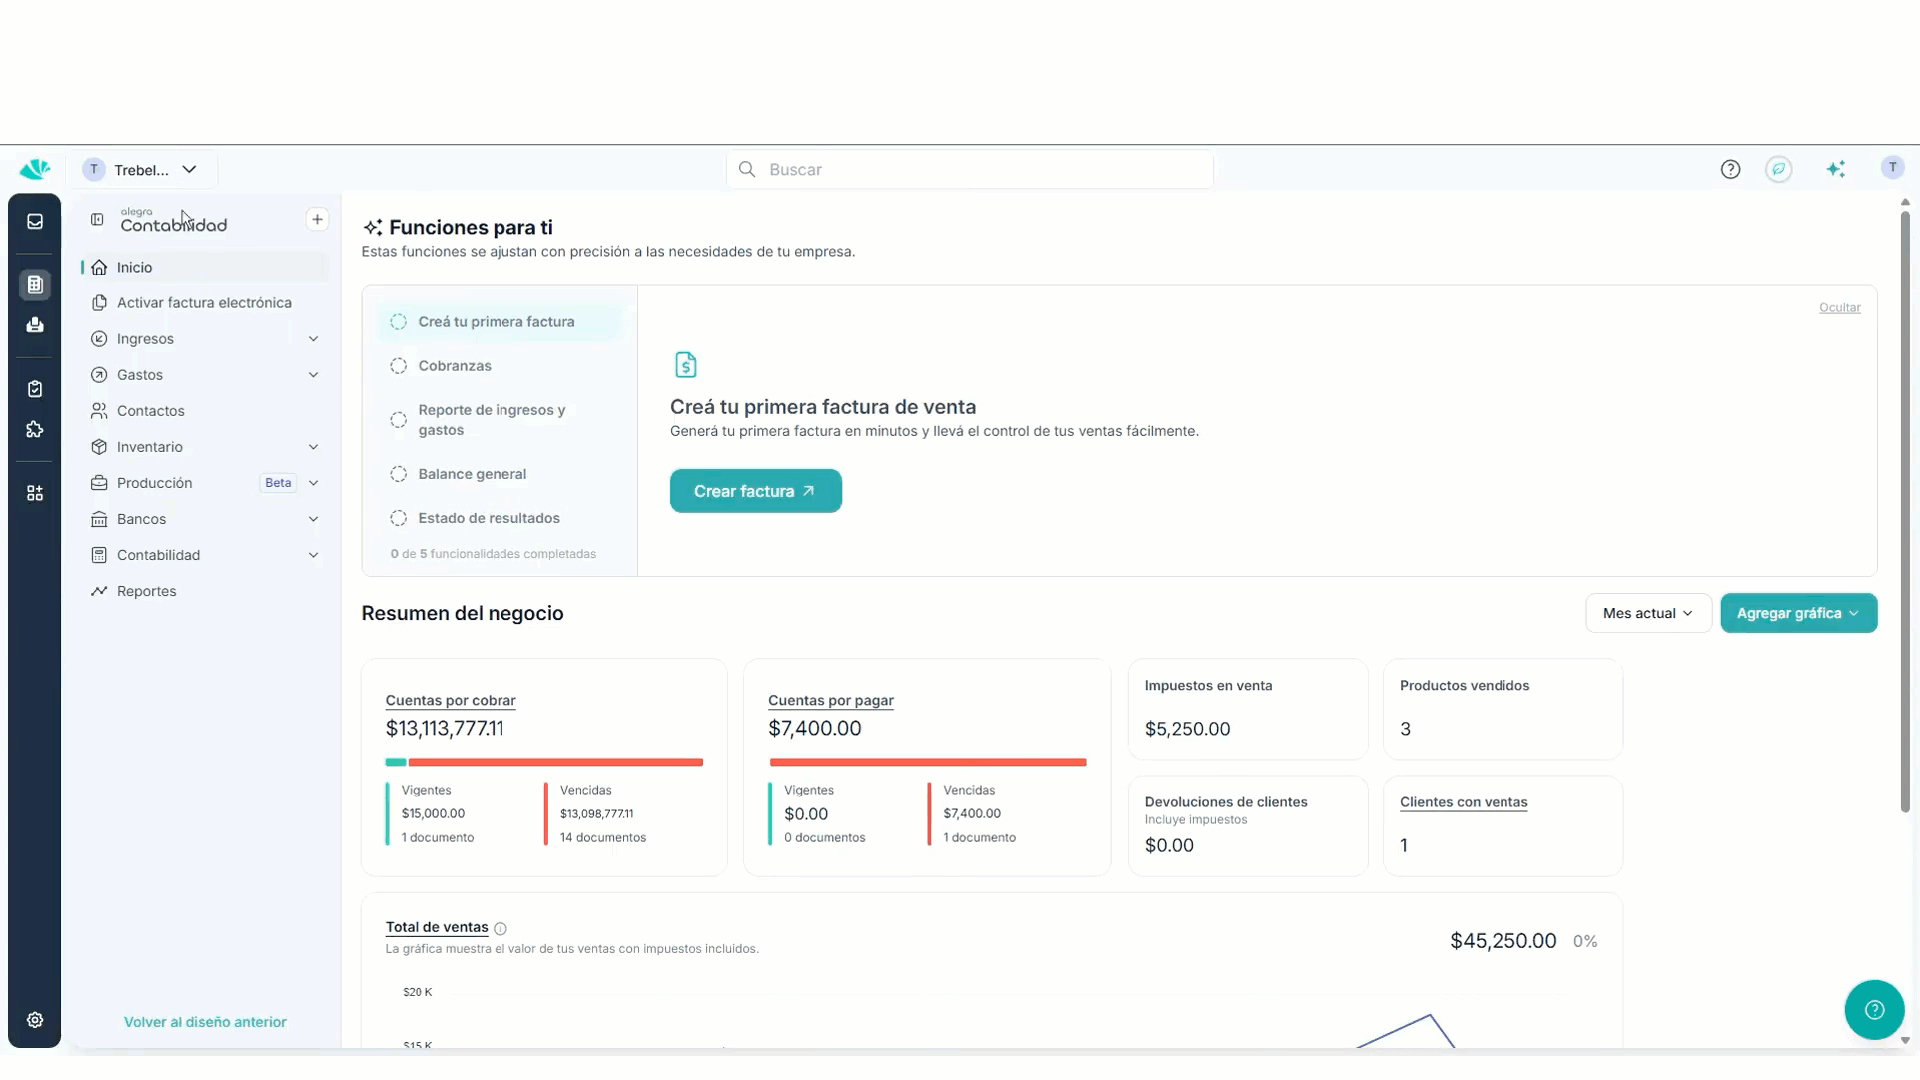Select the Contabilidad app icon in rail

35,285
